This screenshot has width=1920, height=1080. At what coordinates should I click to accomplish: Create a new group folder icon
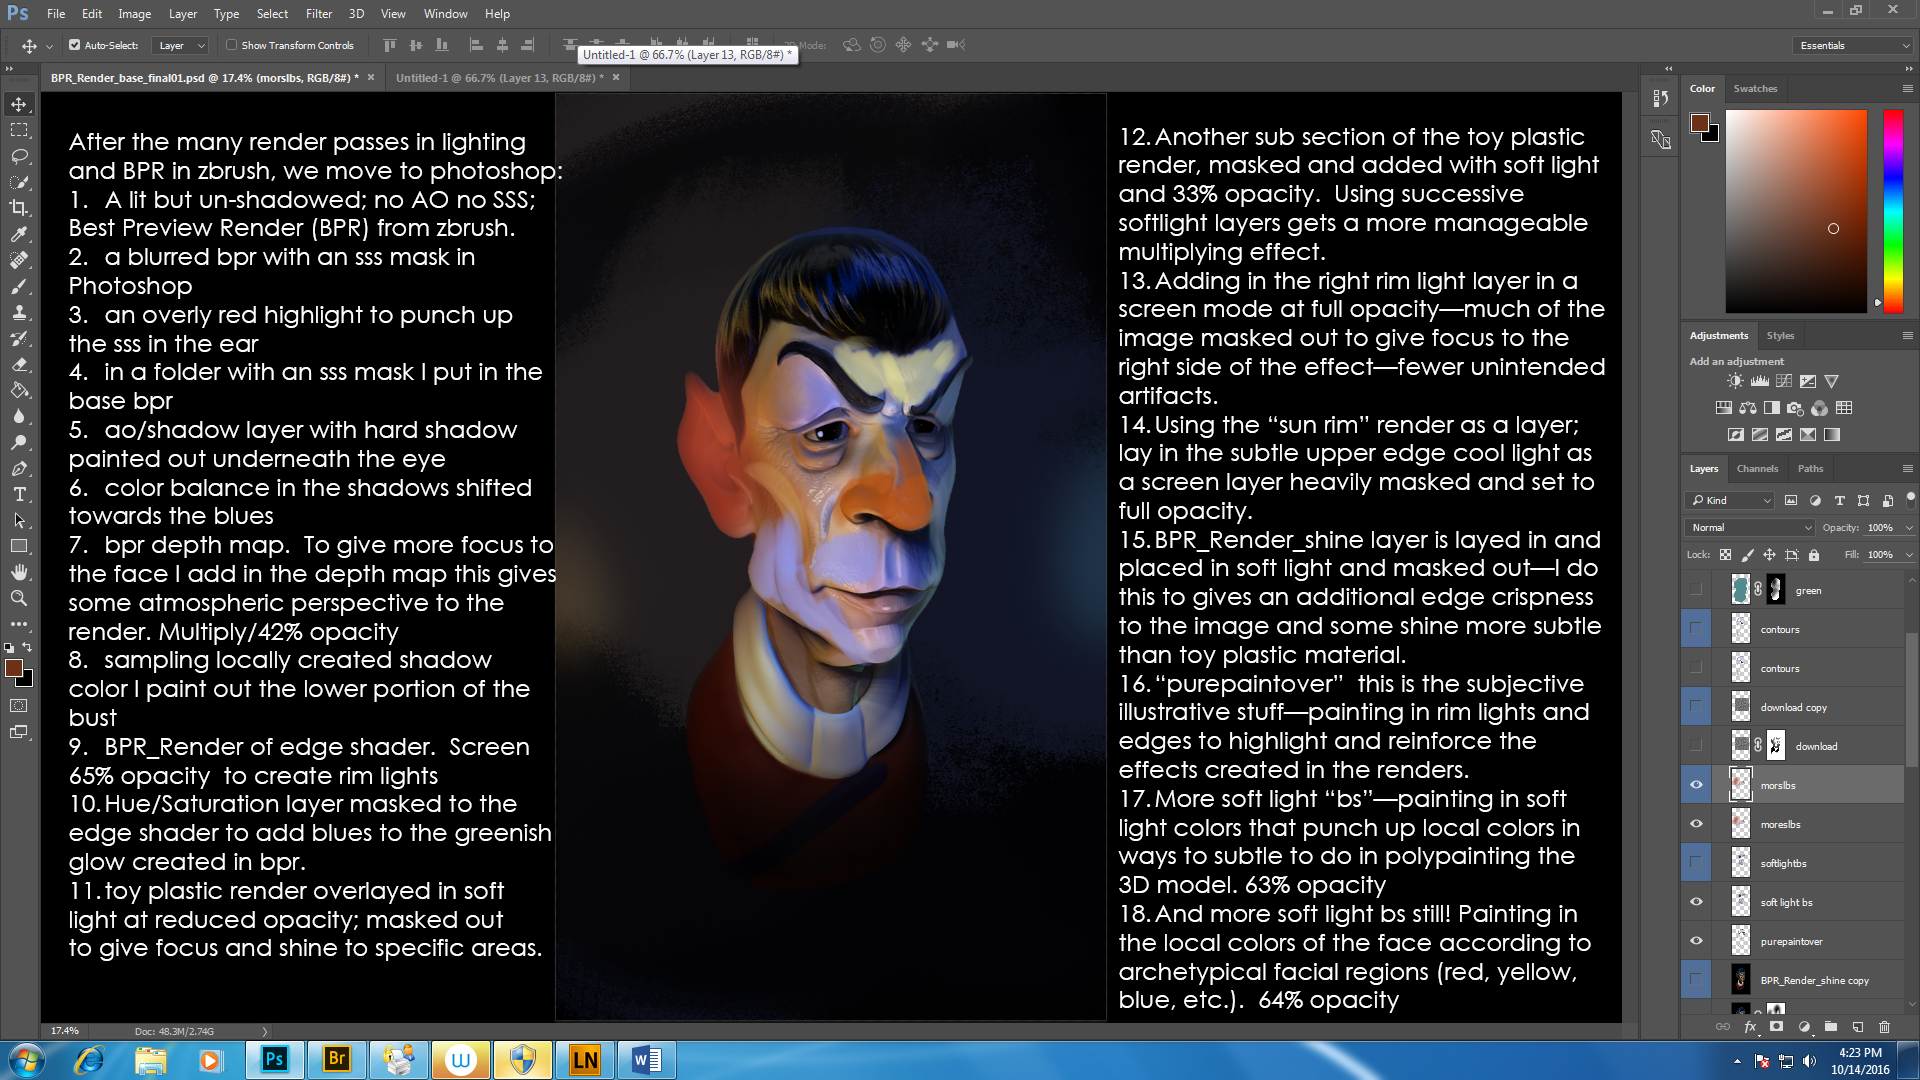(1830, 1027)
